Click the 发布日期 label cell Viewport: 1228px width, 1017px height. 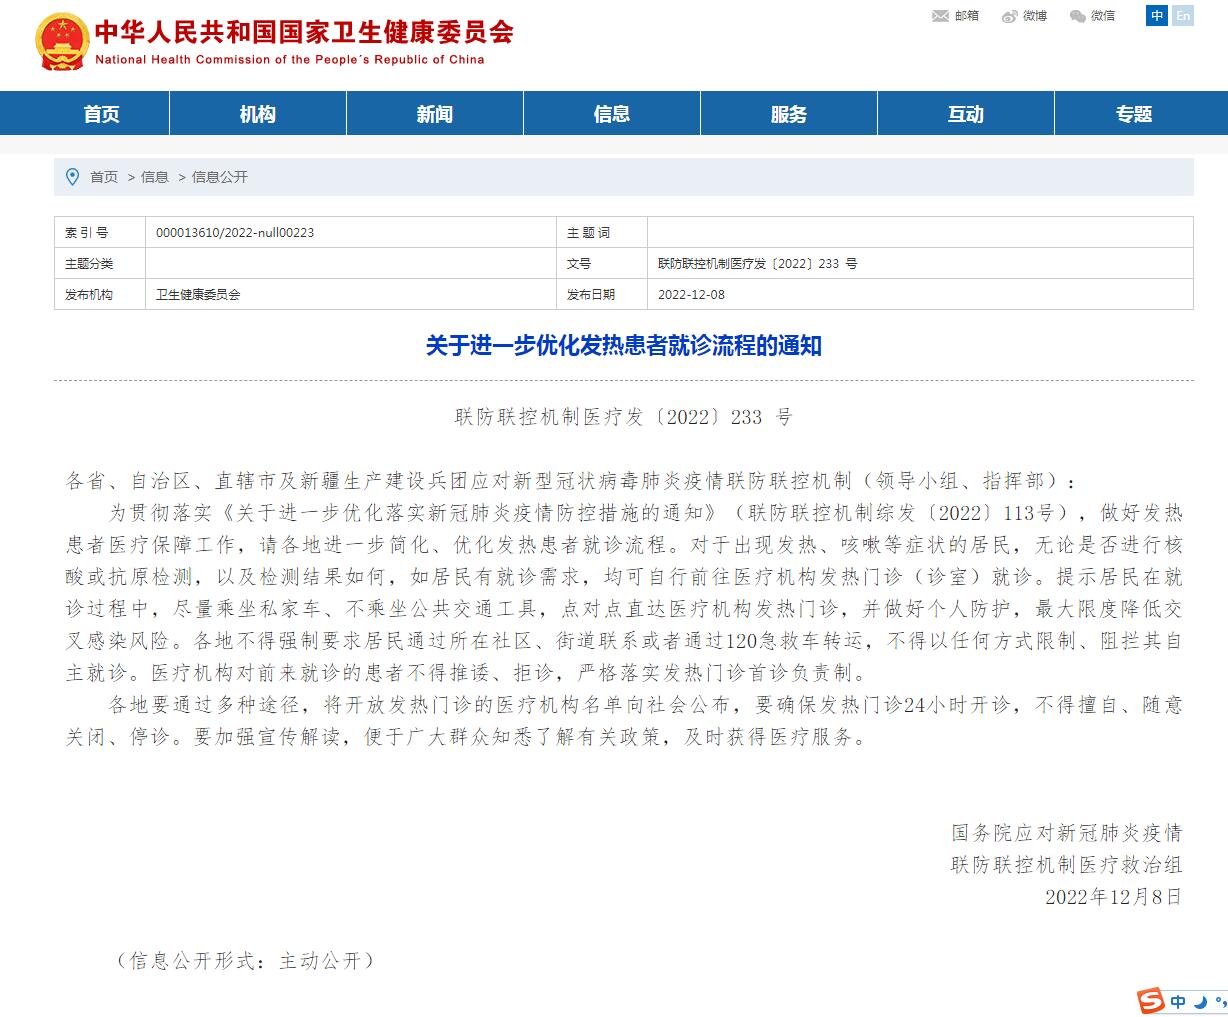[602, 295]
